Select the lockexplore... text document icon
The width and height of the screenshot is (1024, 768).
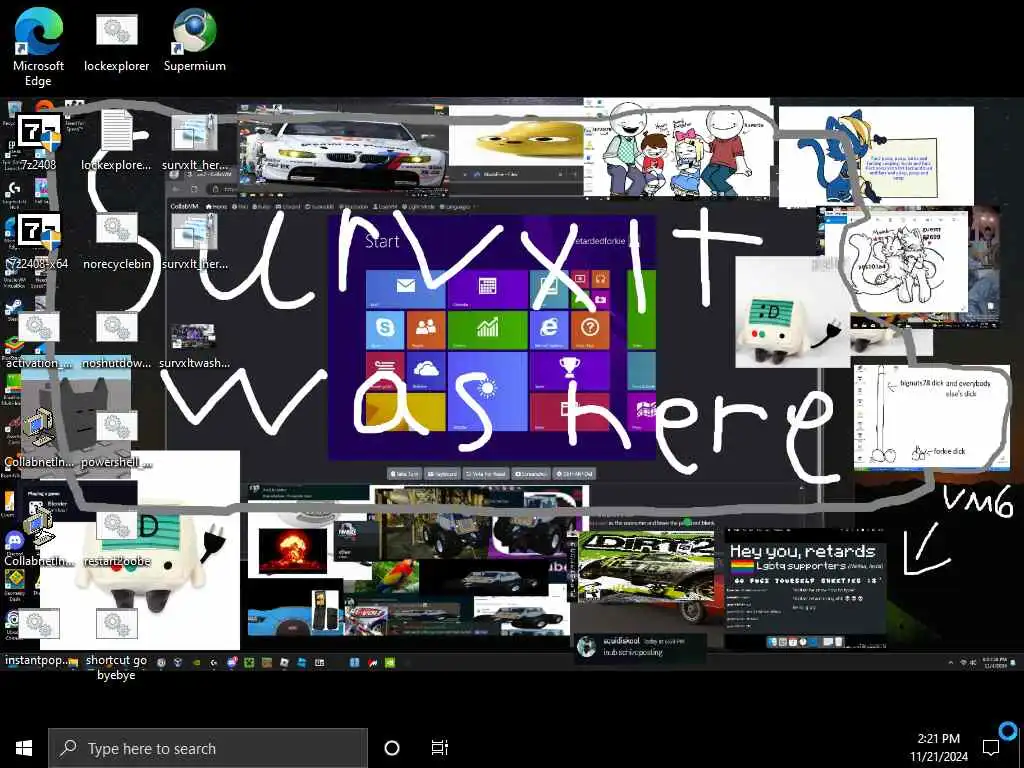[116, 140]
